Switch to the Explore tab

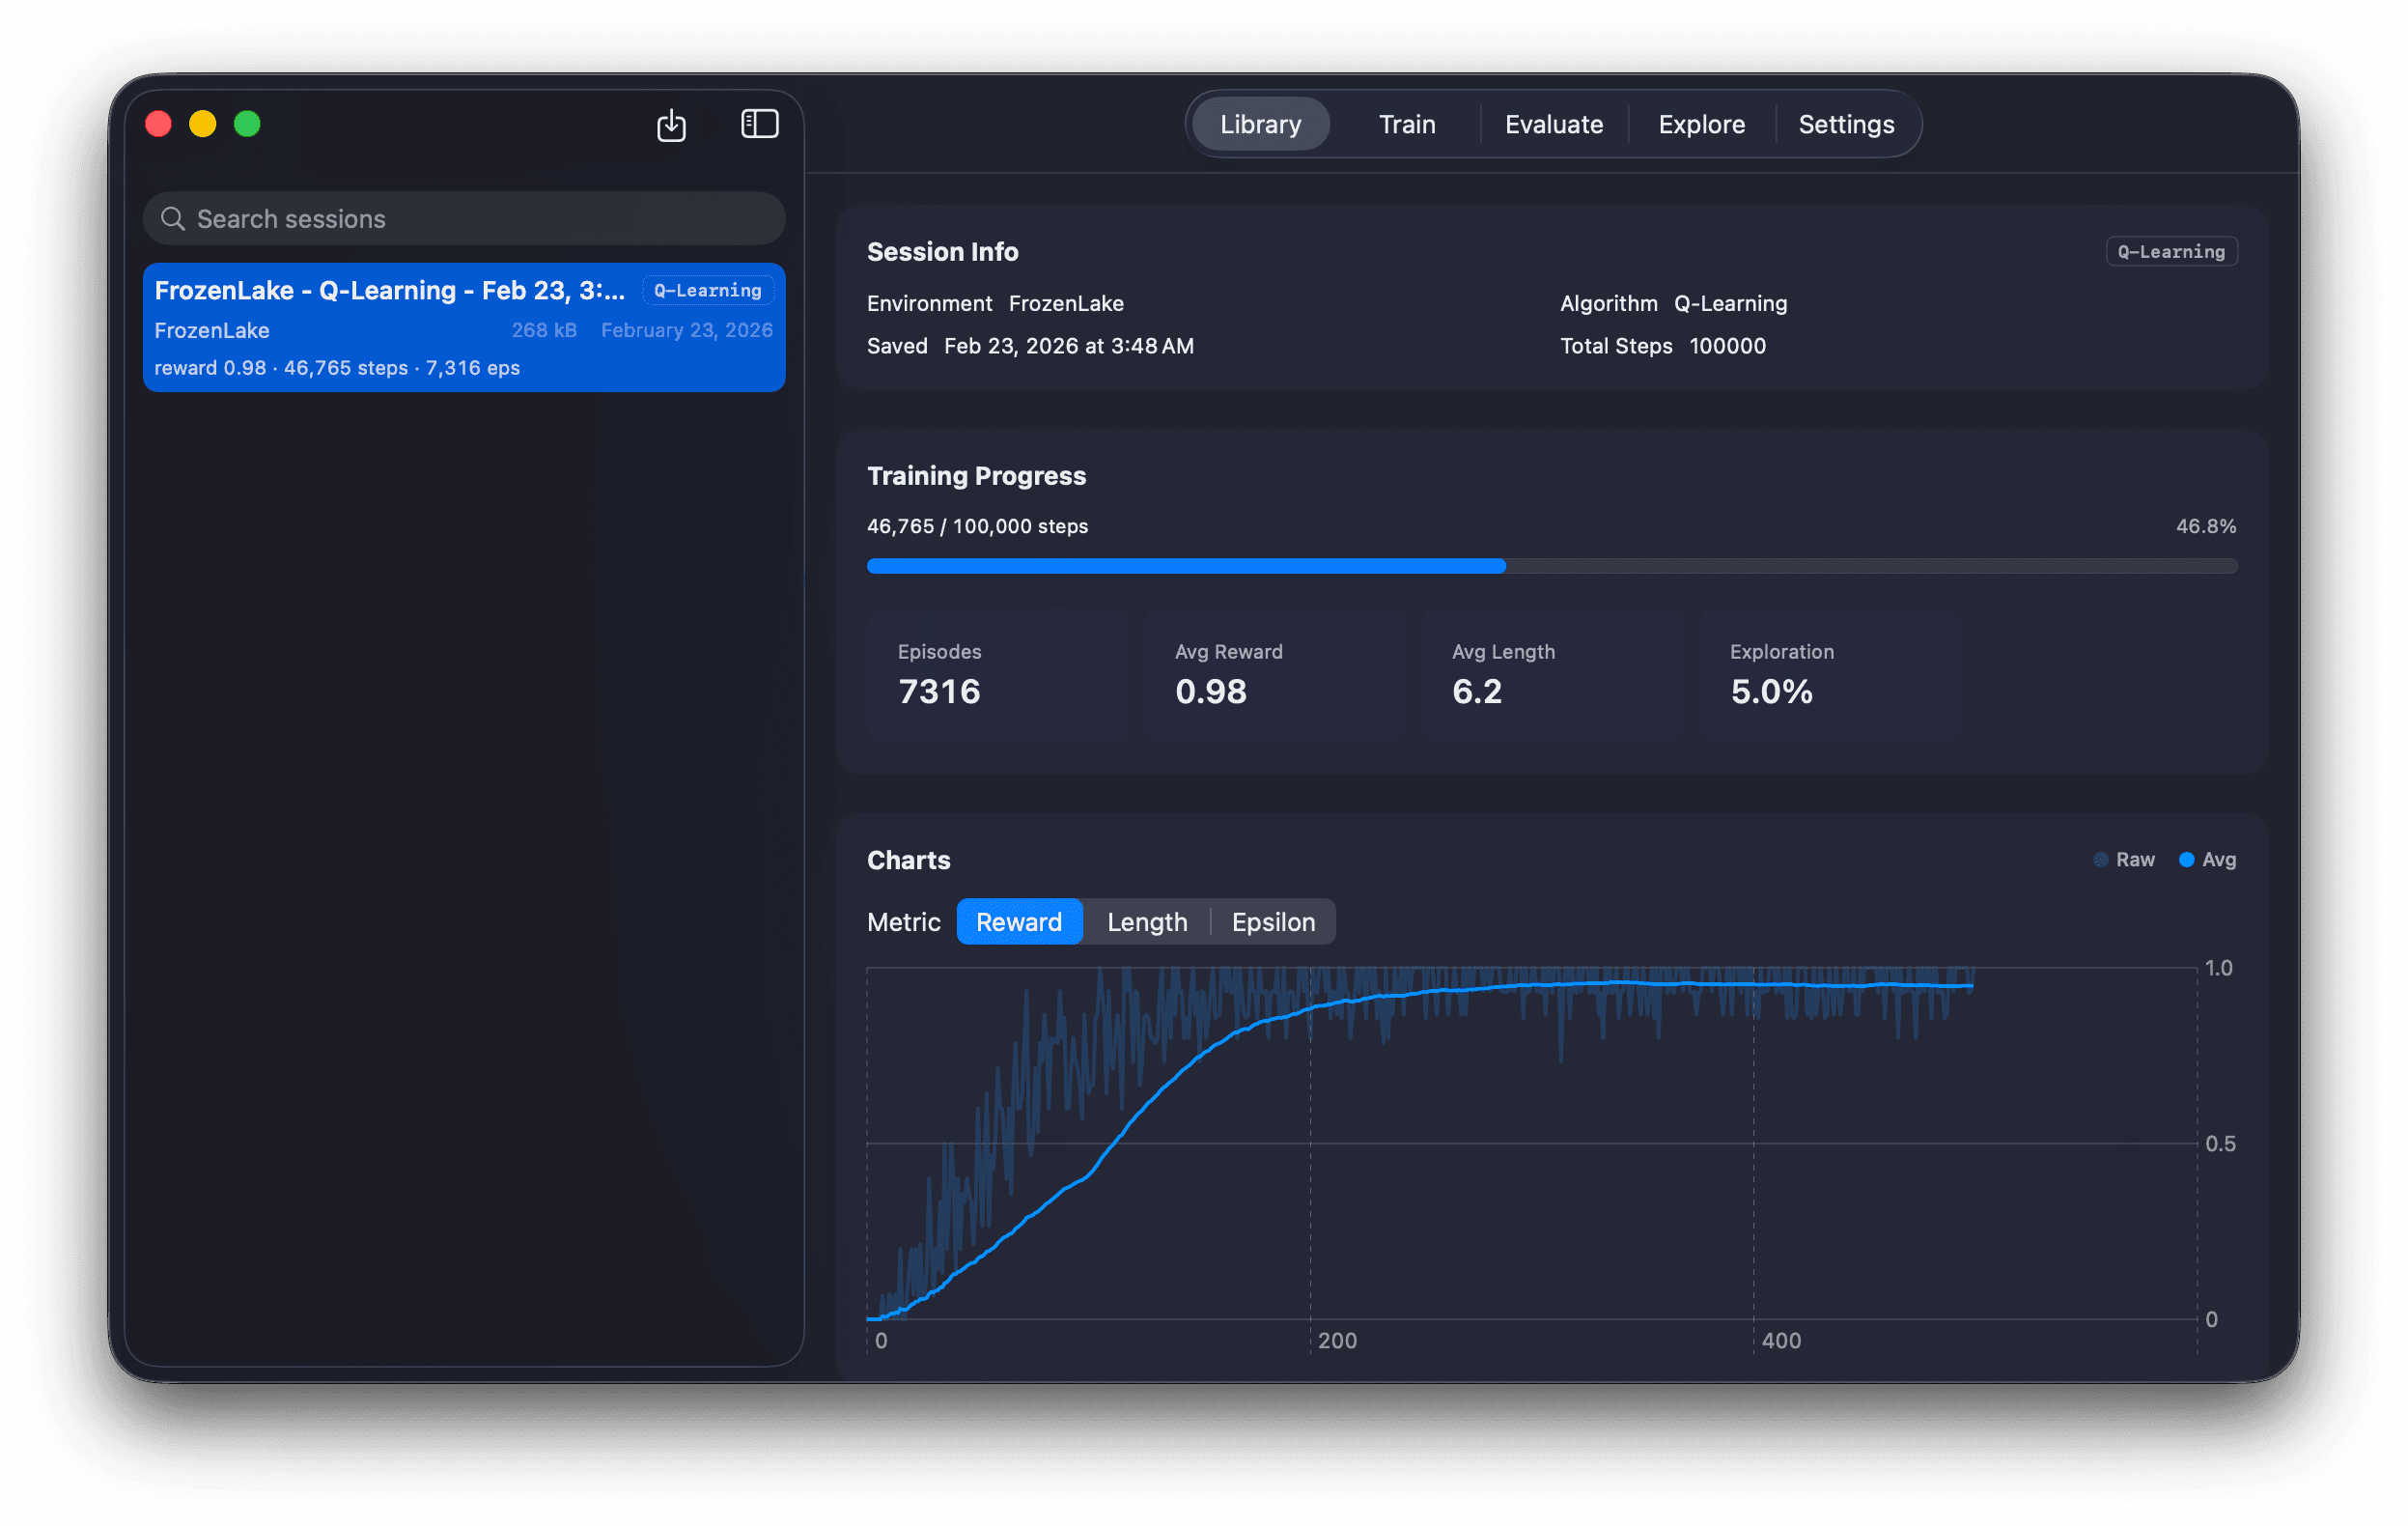[x=1701, y=125]
